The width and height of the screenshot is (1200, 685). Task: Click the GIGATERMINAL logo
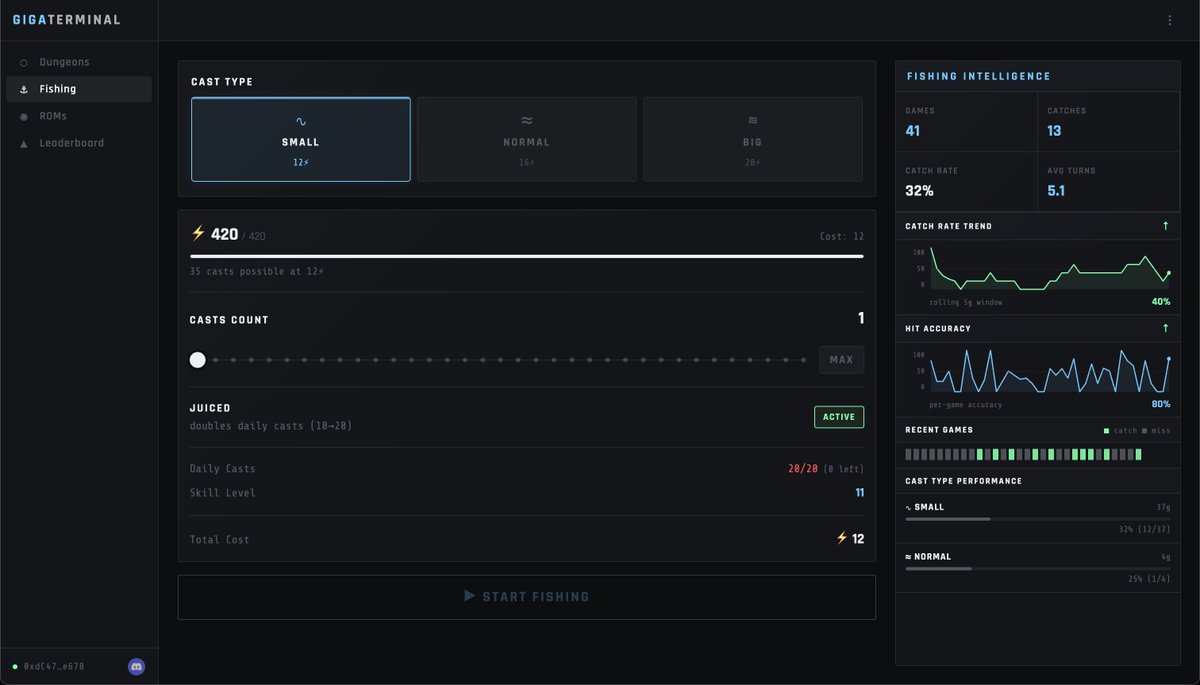tap(67, 20)
